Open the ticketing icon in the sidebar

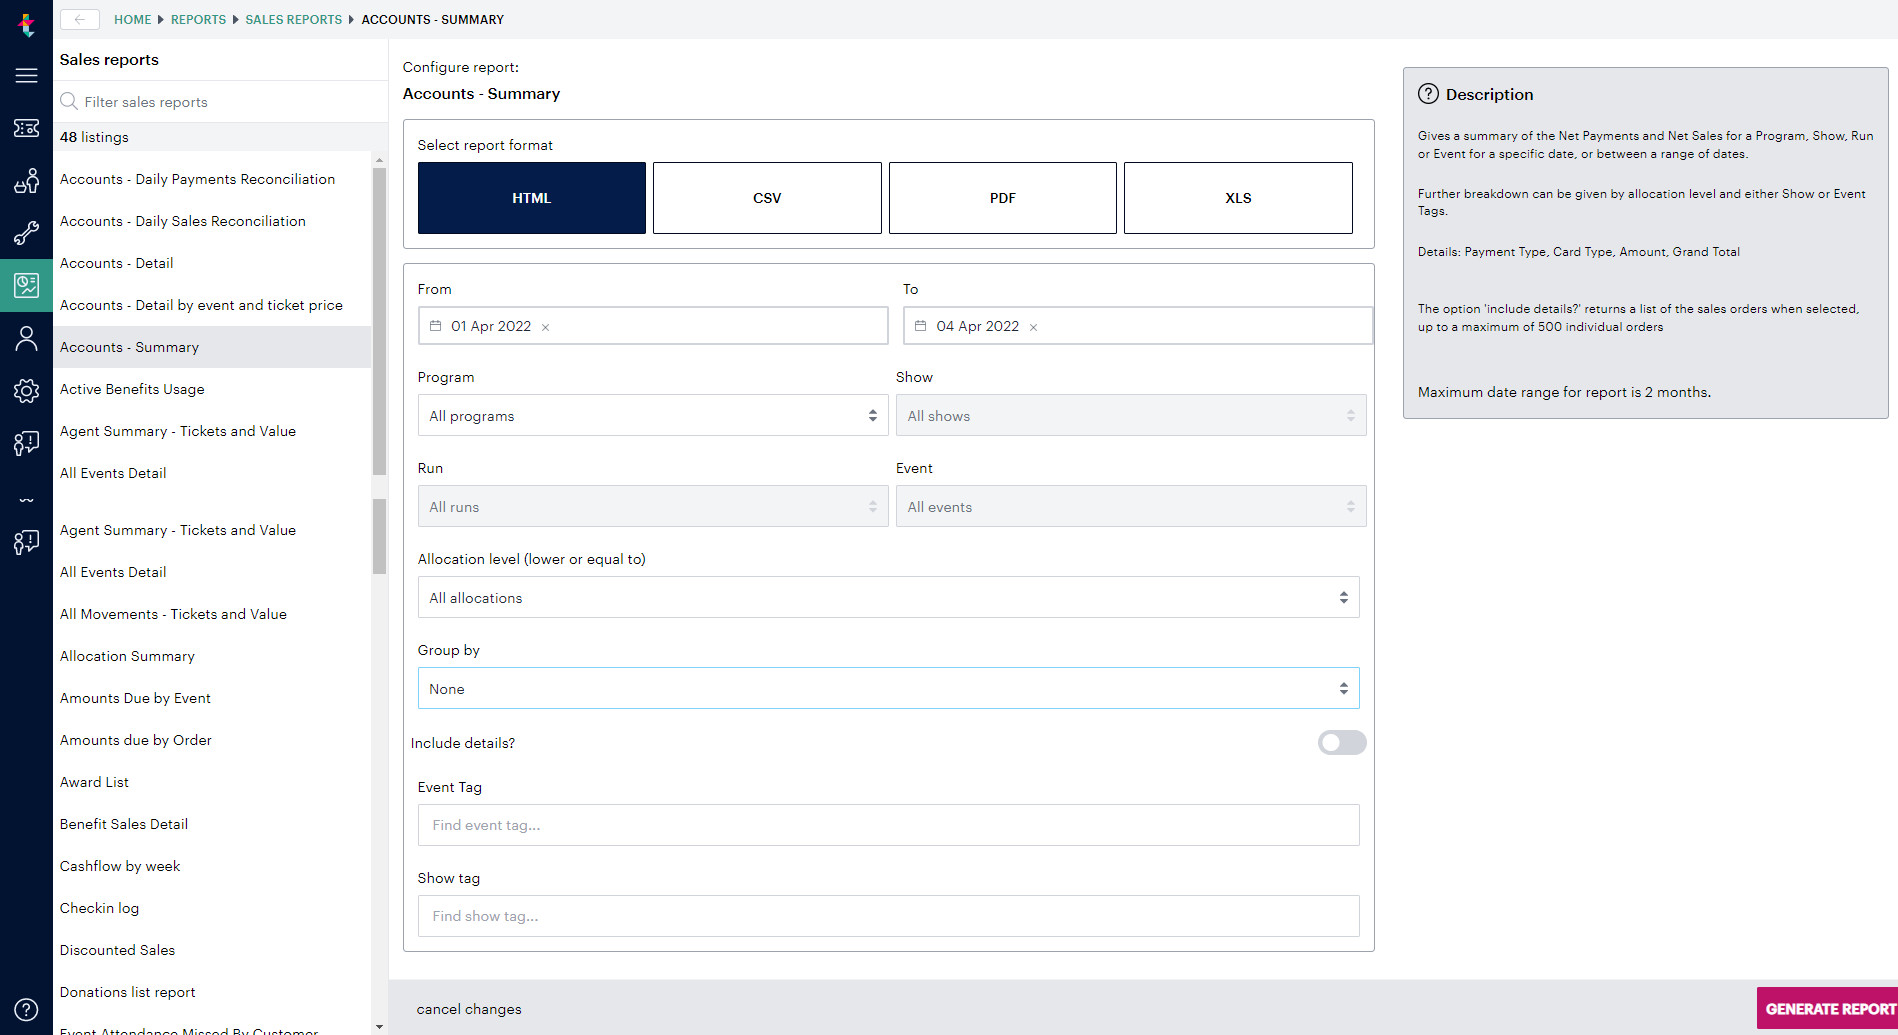[x=26, y=128]
